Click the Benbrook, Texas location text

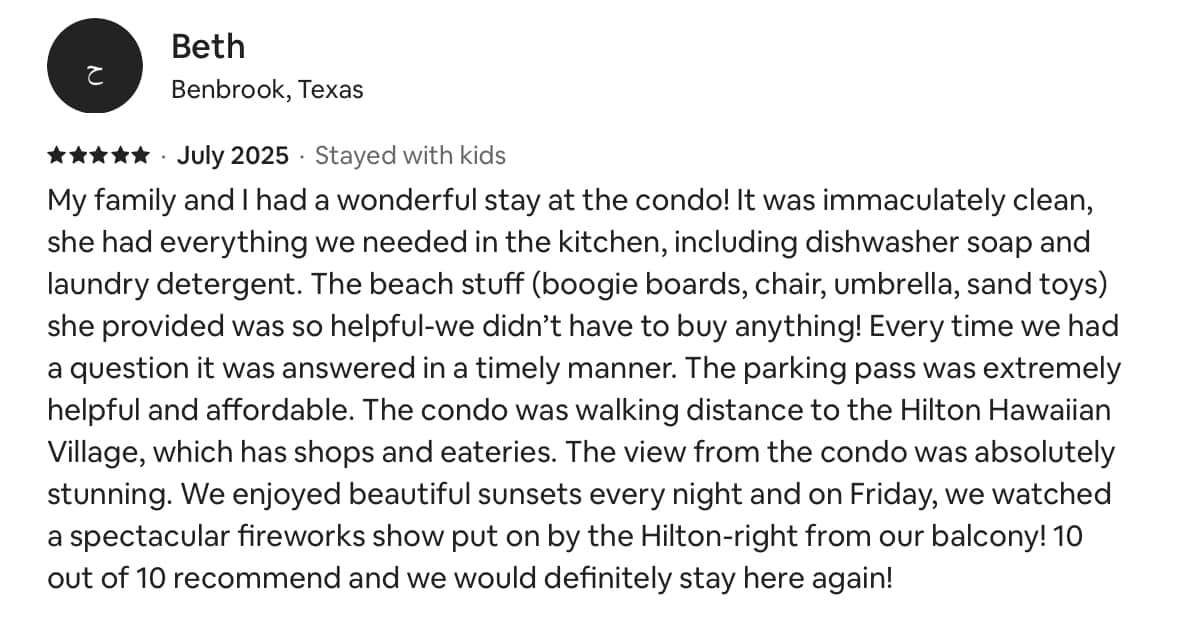[x=267, y=90]
